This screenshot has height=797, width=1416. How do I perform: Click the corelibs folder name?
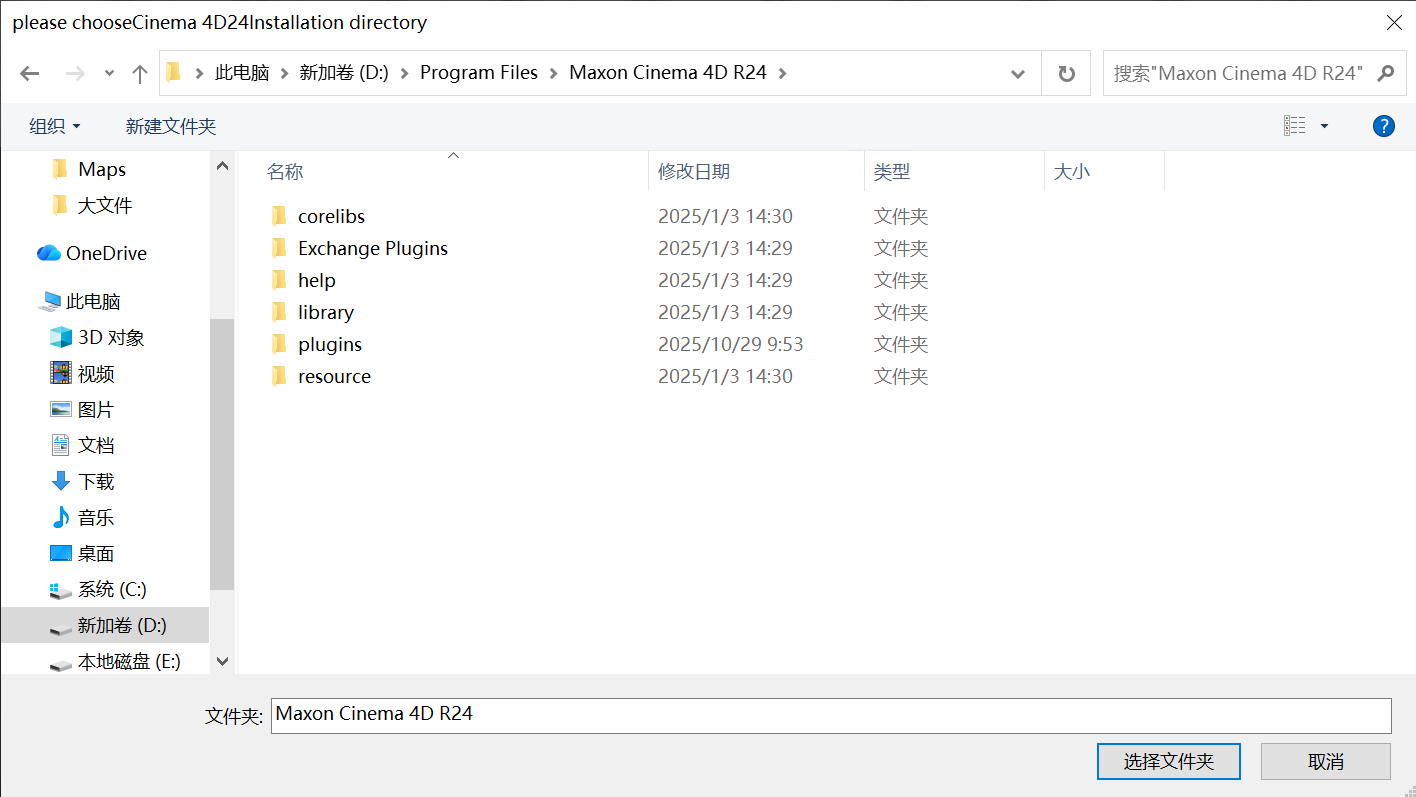[332, 216]
